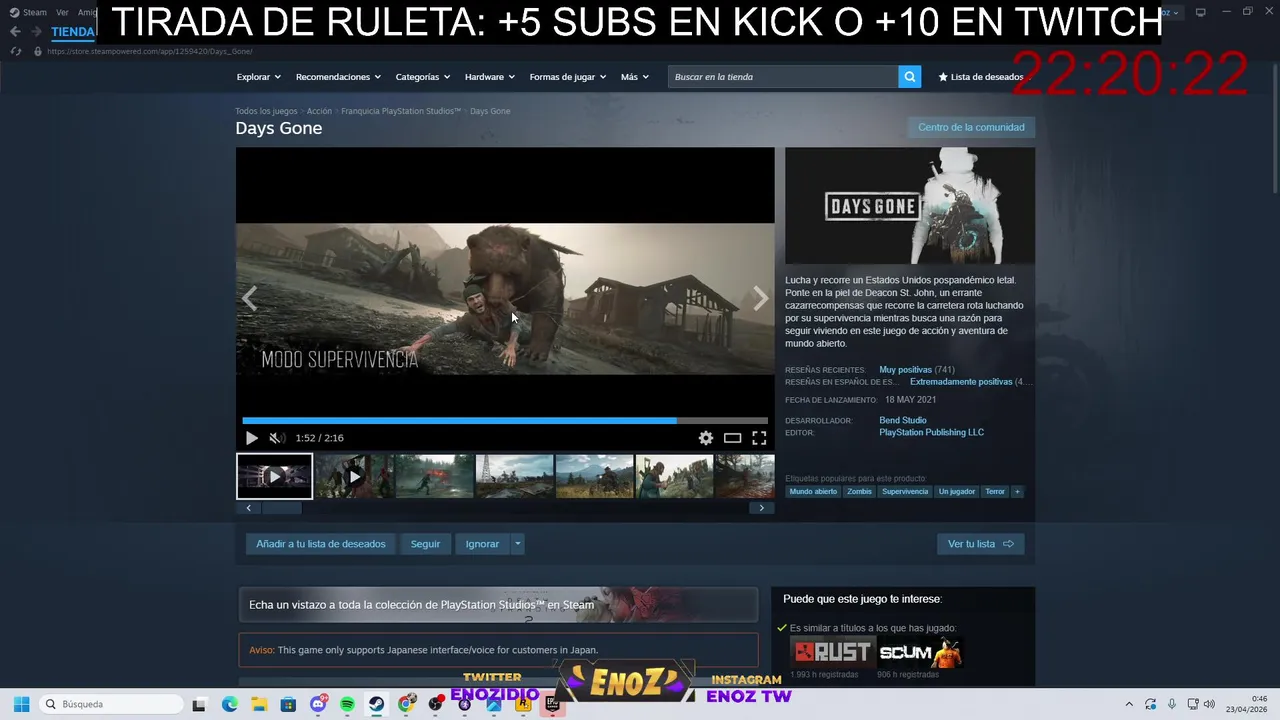Click the Seguir button
Viewport: 1280px width, 720px height.
(x=425, y=544)
